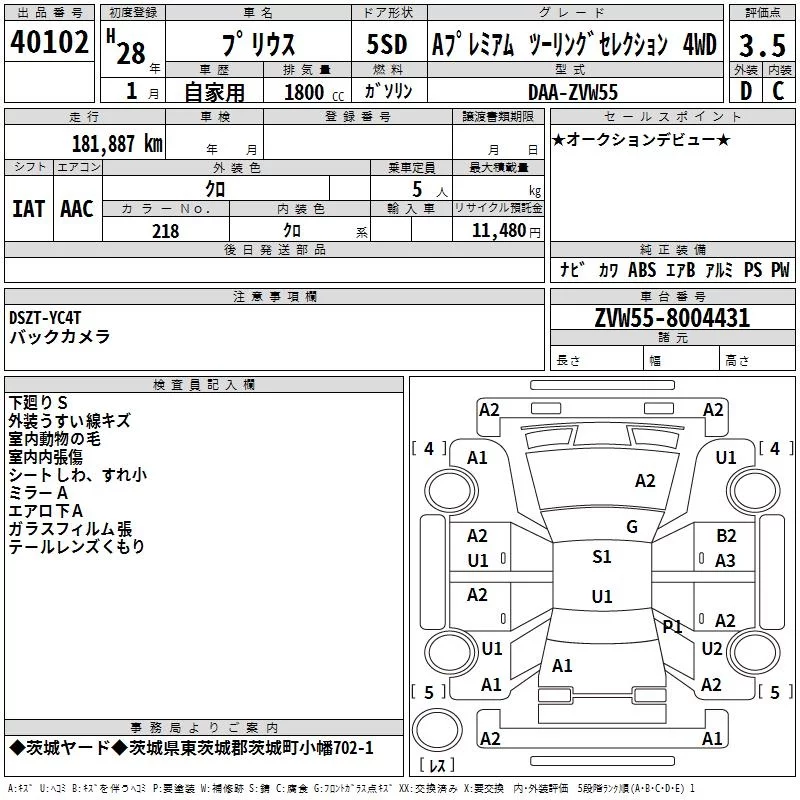The height and width of the screenshot is (800, 800).
Task: Click the P1 mark on the car diagram
Action: click(672, 627)
